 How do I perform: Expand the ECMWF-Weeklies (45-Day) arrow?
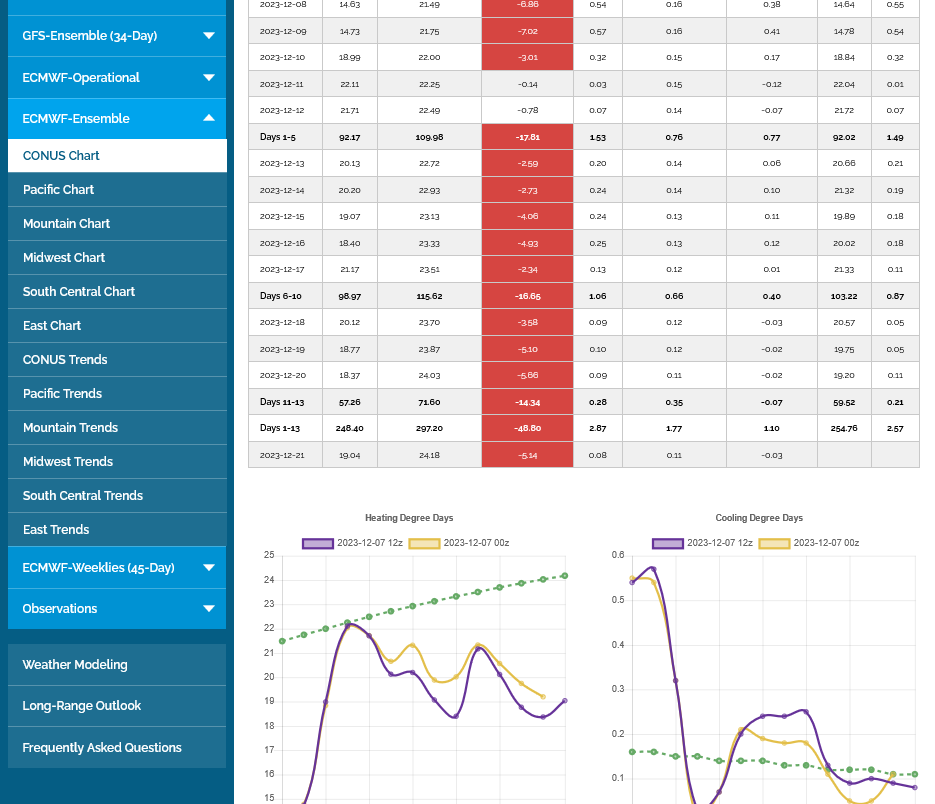tap(208, 568)
